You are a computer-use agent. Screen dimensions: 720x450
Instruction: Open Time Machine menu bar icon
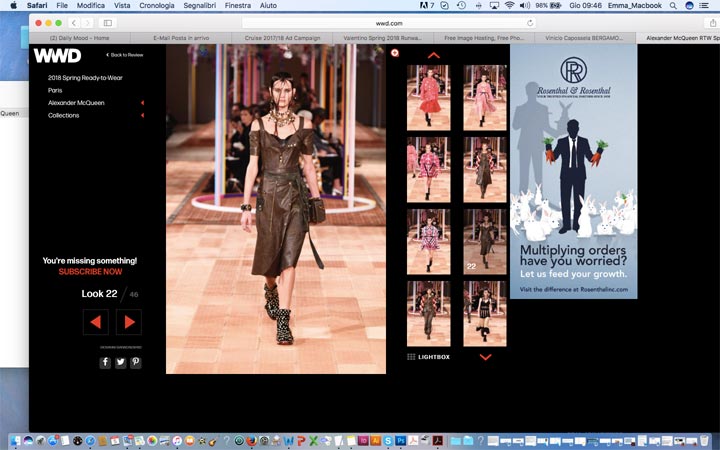pyautogui.click(x=461, y=6)
